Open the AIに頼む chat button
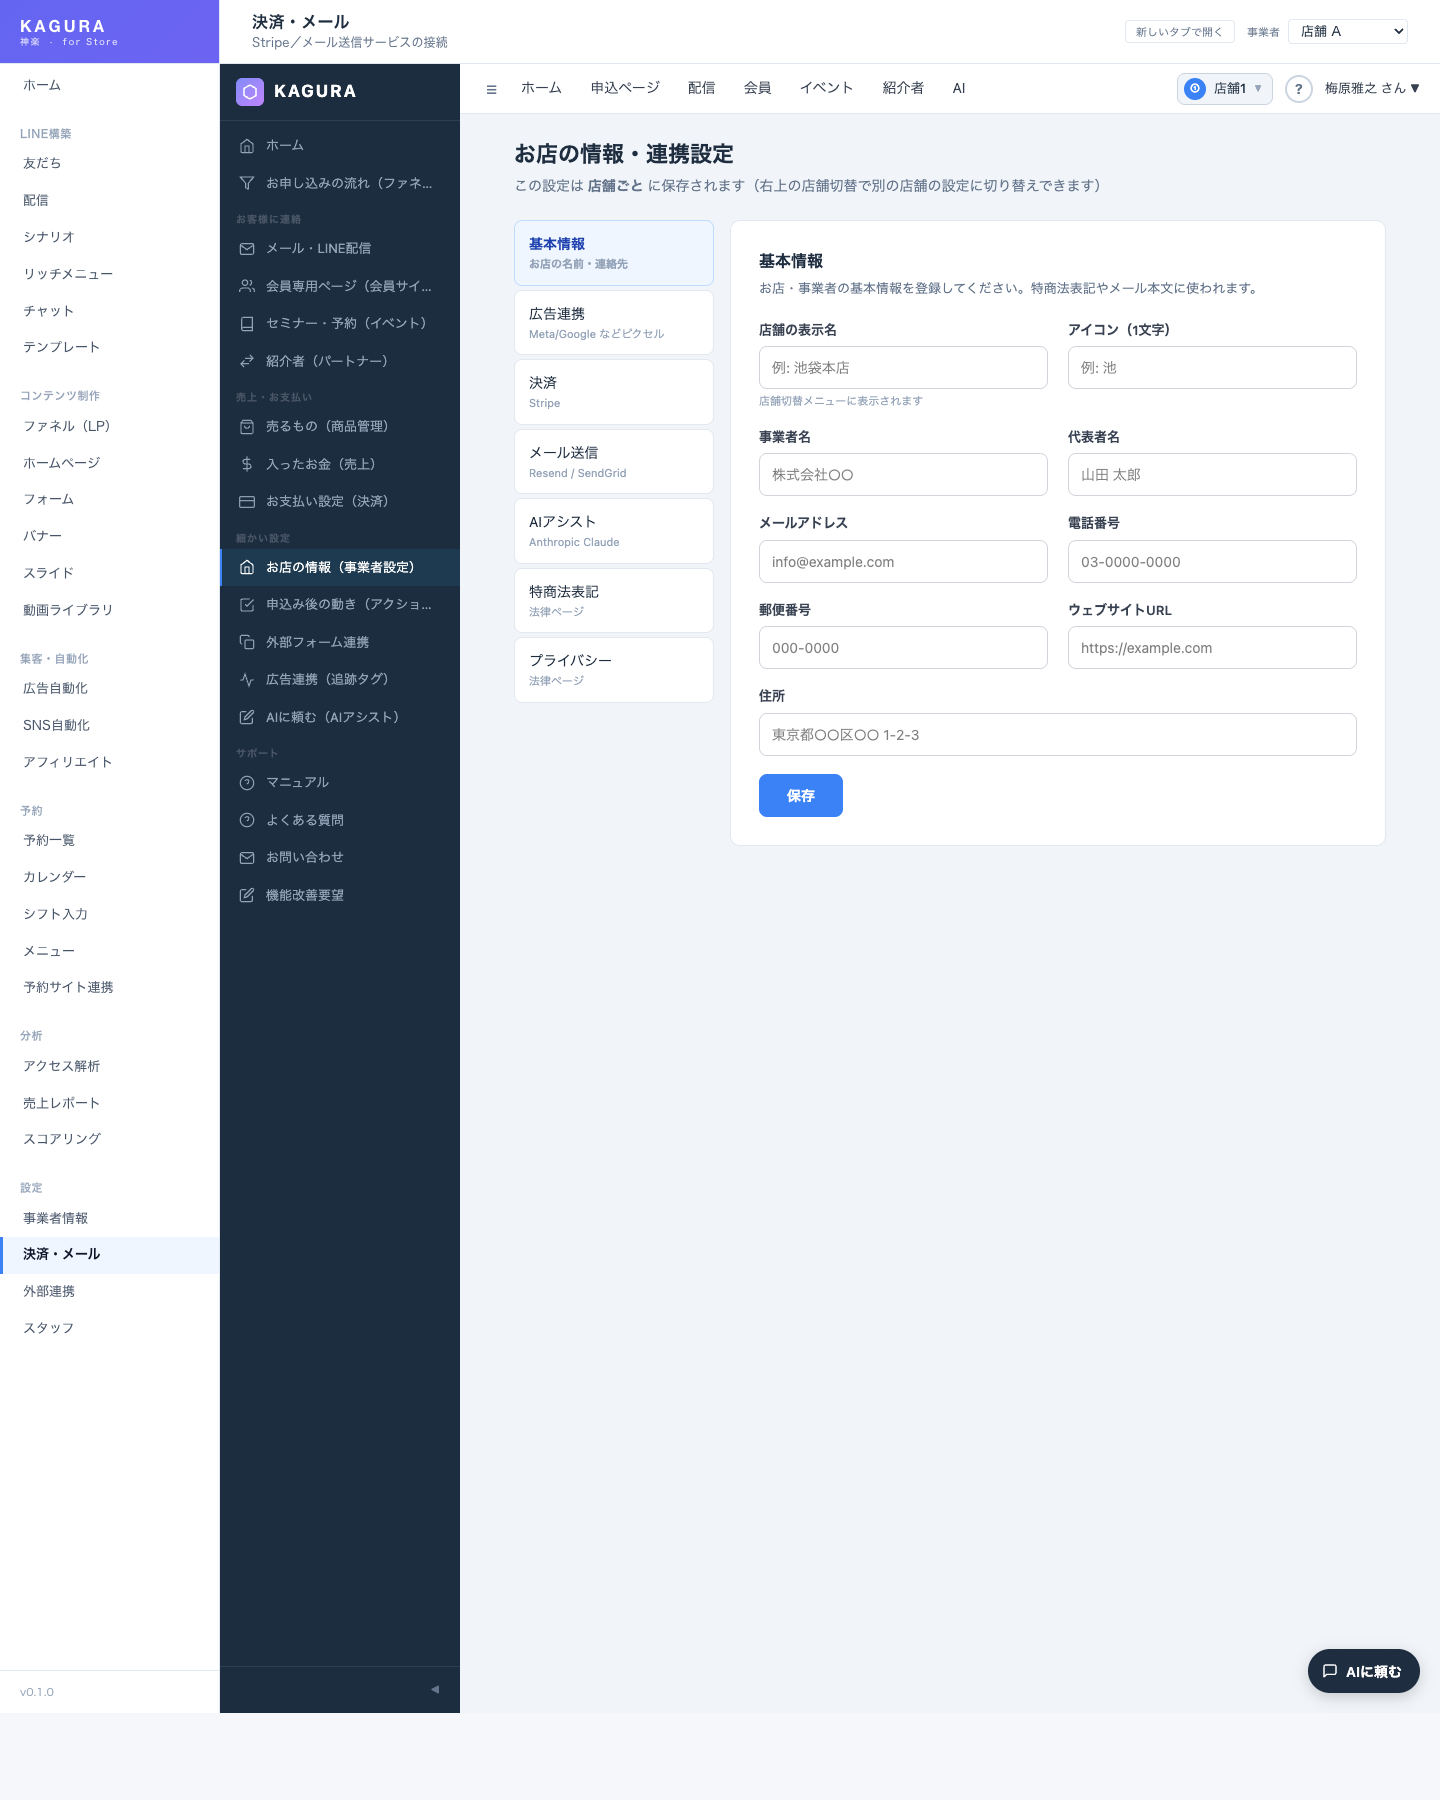Screen dimensions: 1440x1800 pyautogui.click(x=1363, y=1671)
